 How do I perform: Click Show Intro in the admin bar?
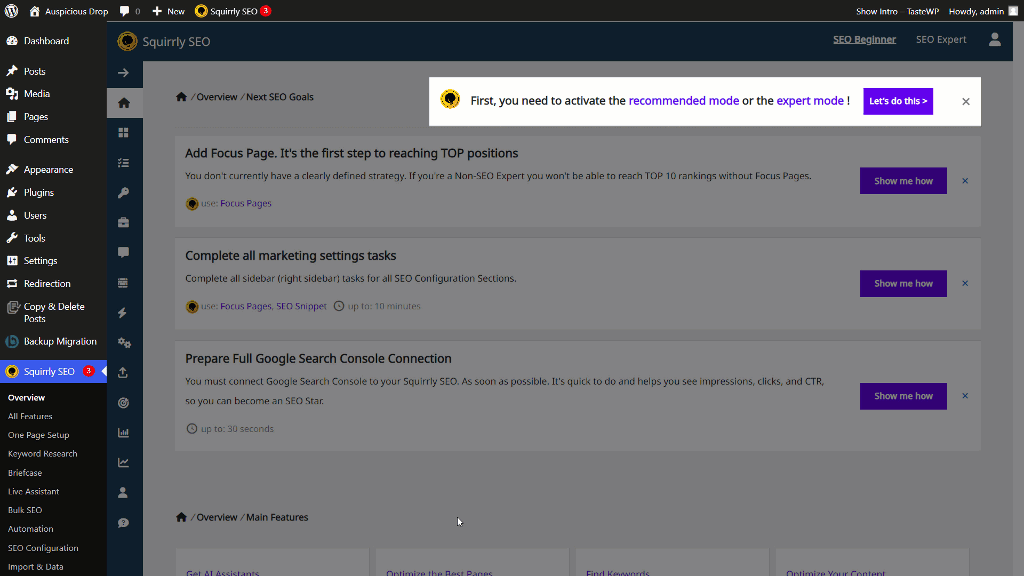(876, 11)
